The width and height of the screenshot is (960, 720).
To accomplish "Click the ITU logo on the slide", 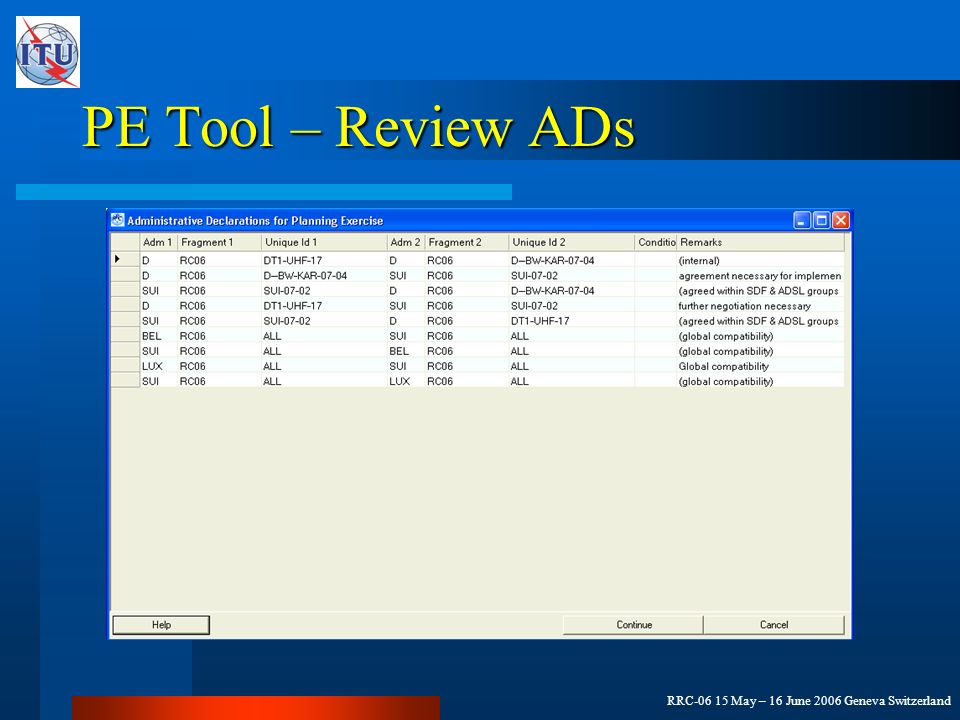I will pos(48,52).
